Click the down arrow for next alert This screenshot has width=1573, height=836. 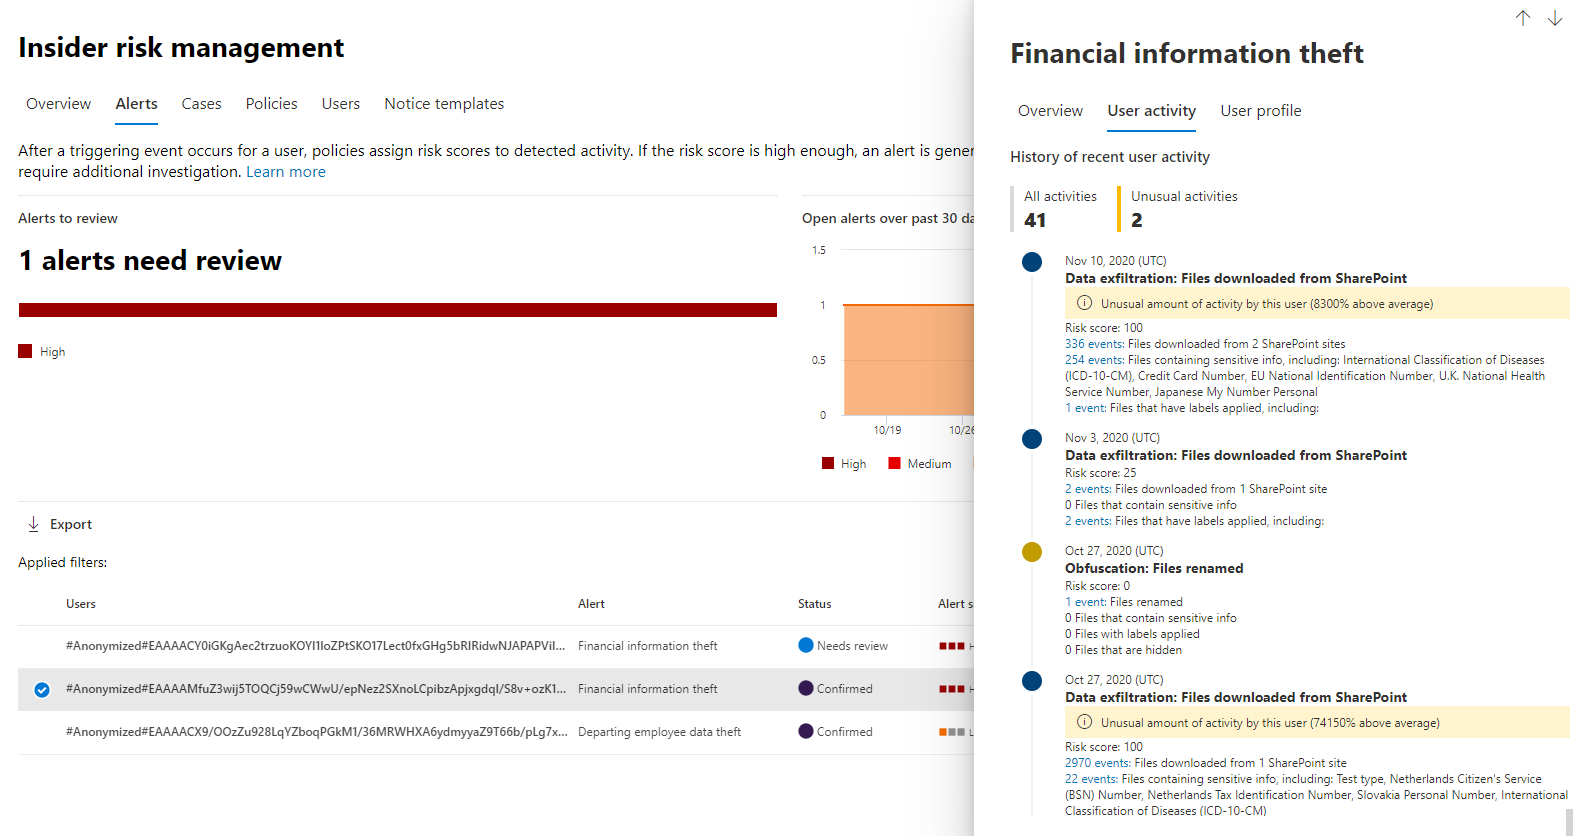point(1554,18)
